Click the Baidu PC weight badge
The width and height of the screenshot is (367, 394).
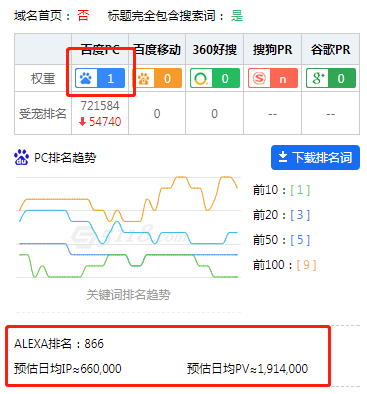click(x=100, y=78)
